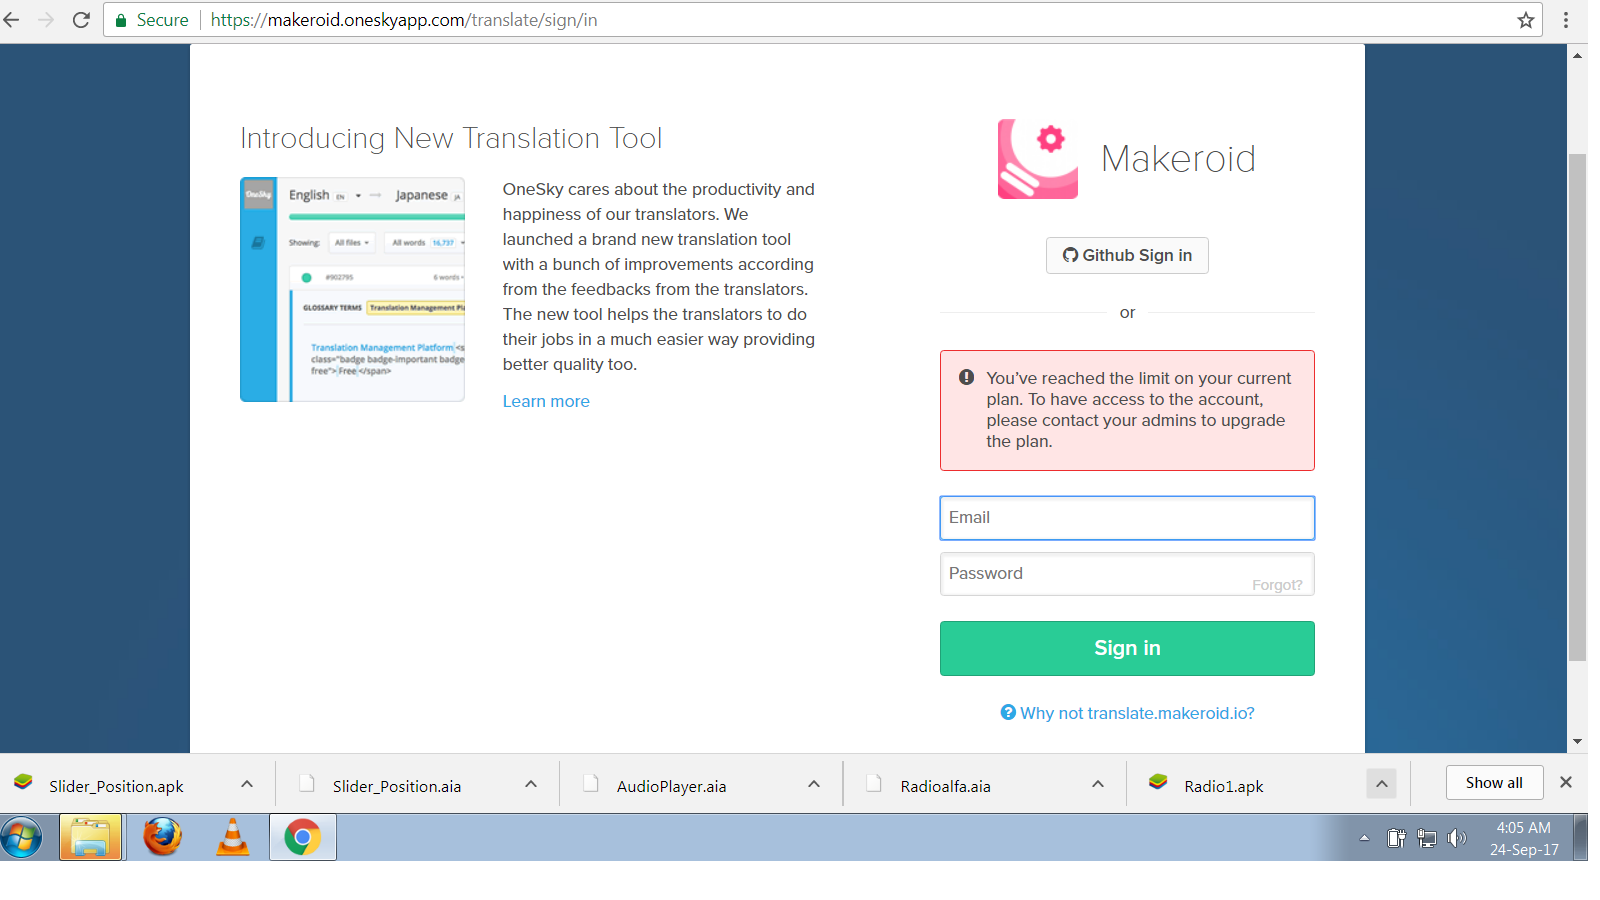Open the Learn more link
Viewport: 1600px width, 900px height.
point(546,401)
